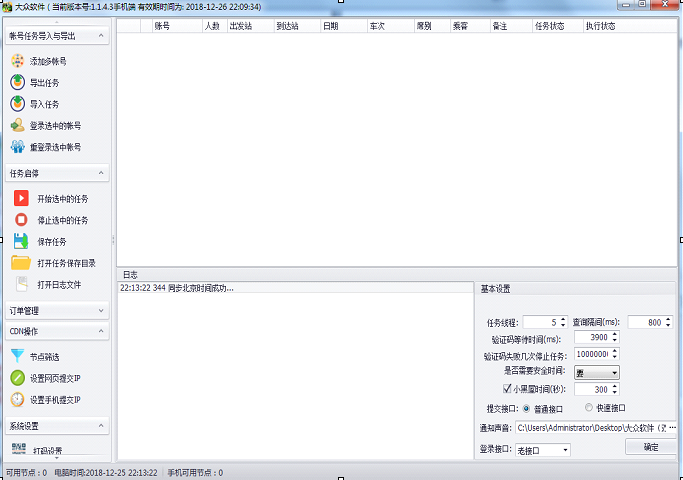Increase 任务线程 value with up arrow
683x480 pixels.
coord(563,319)
